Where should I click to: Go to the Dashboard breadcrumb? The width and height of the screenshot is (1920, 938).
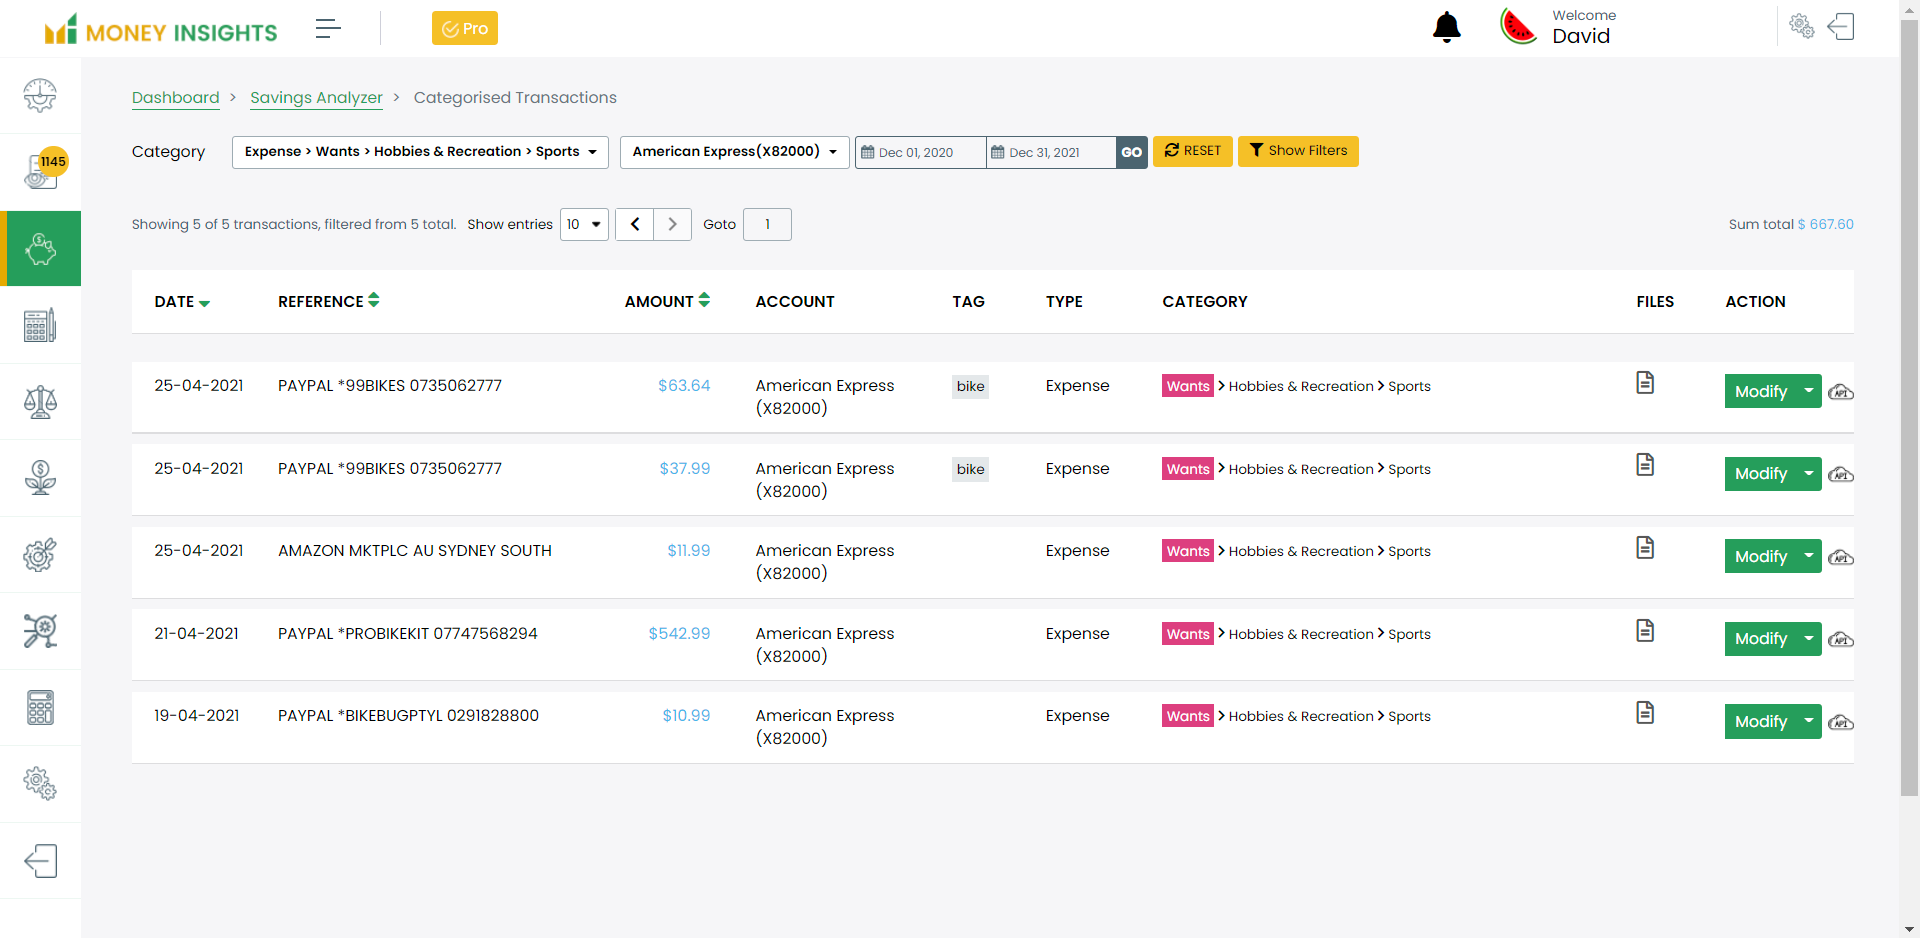click(x=175, y=97)
